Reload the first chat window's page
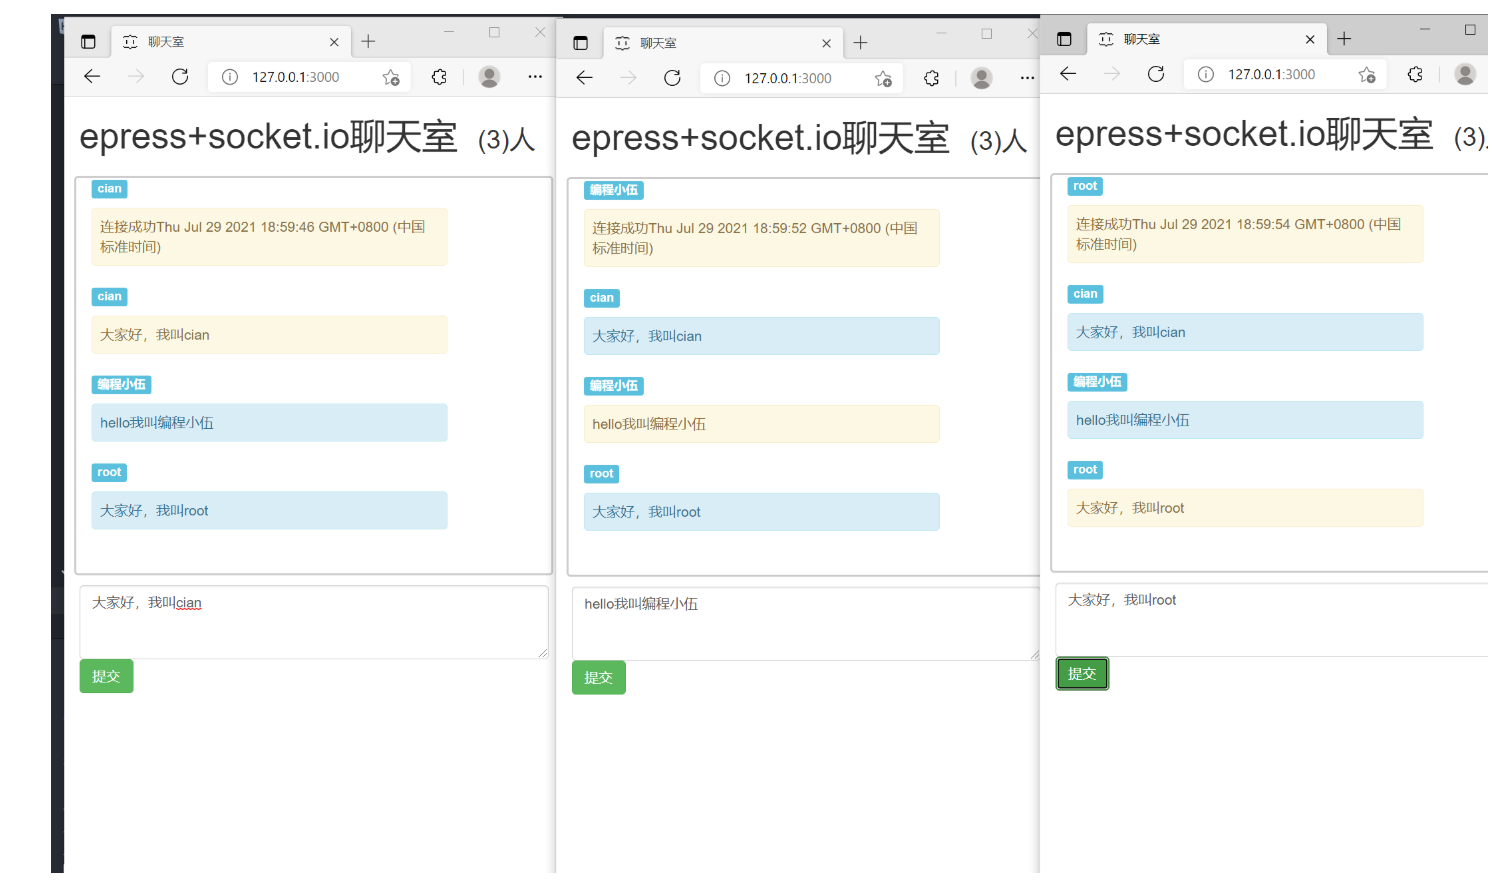Viewport: 1497px width, 894px height. point(180,77)
